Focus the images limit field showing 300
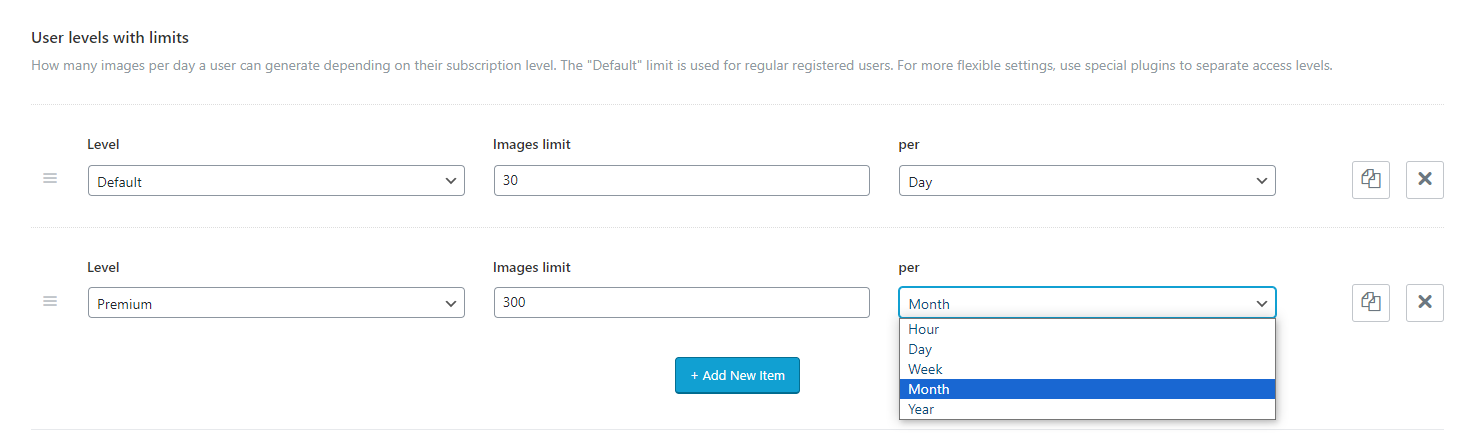The image size is (1475, 447). tap(681, 304)
